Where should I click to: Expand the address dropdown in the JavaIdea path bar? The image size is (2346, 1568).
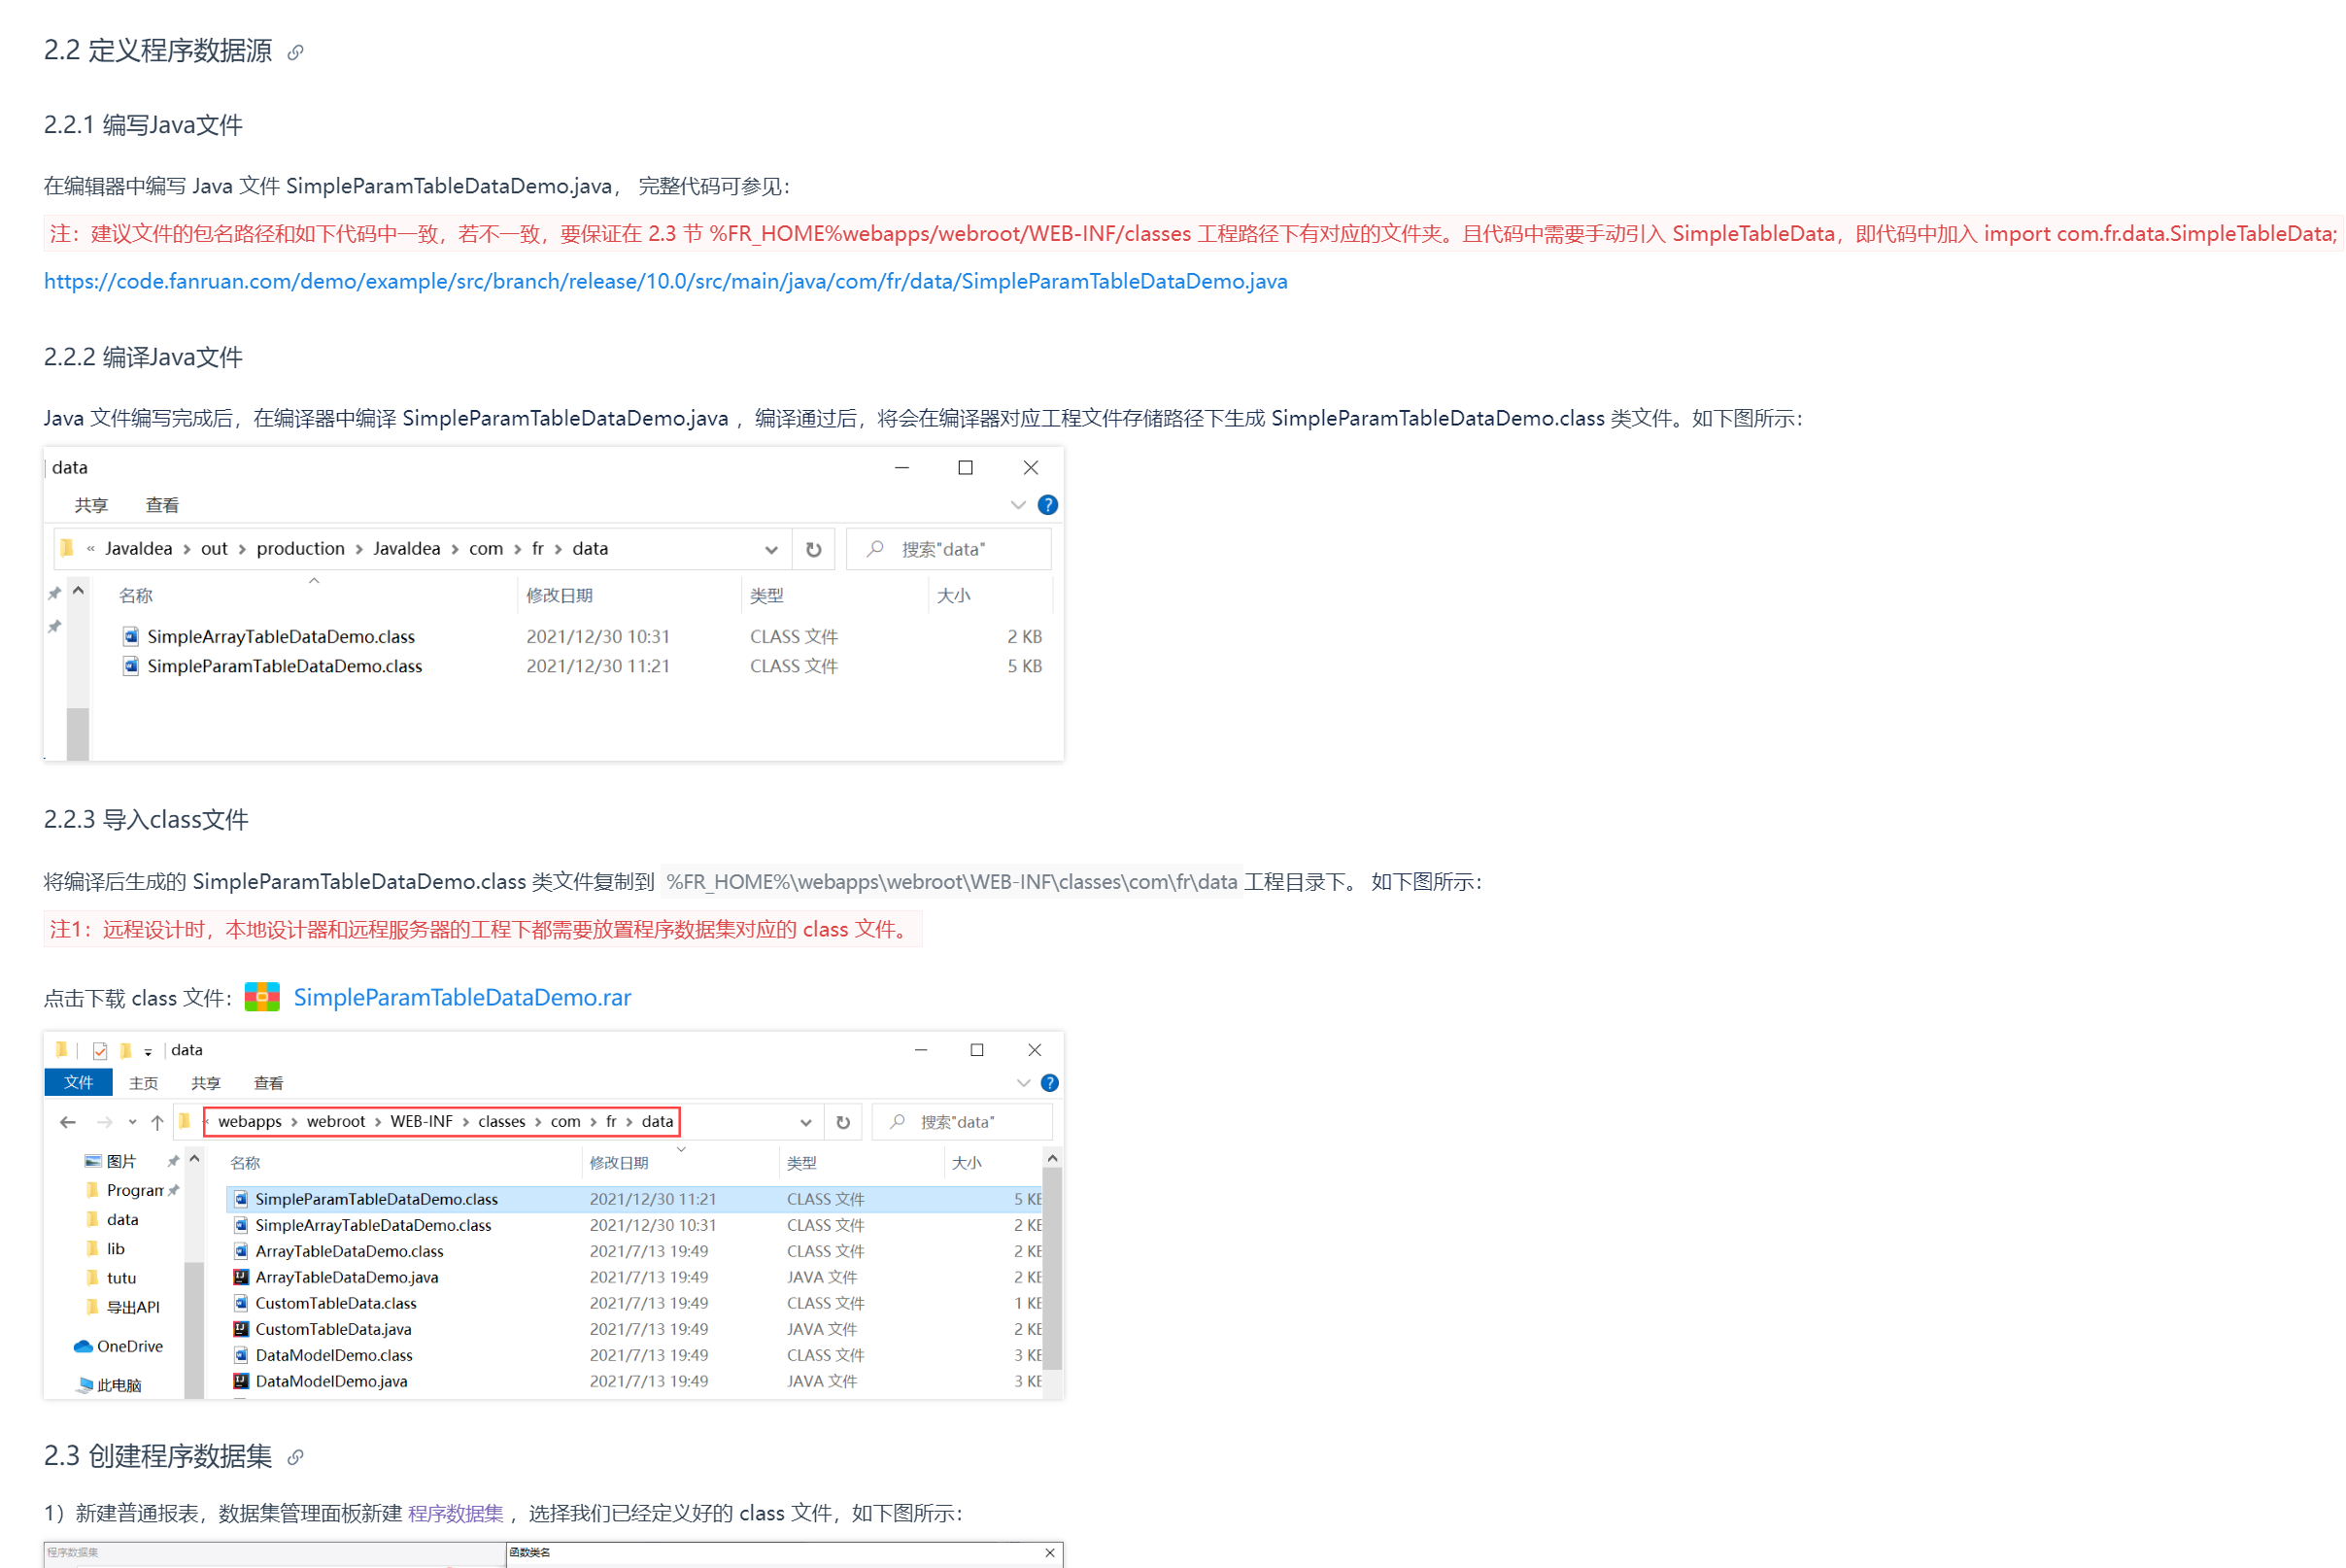click(x=771, y=549)
